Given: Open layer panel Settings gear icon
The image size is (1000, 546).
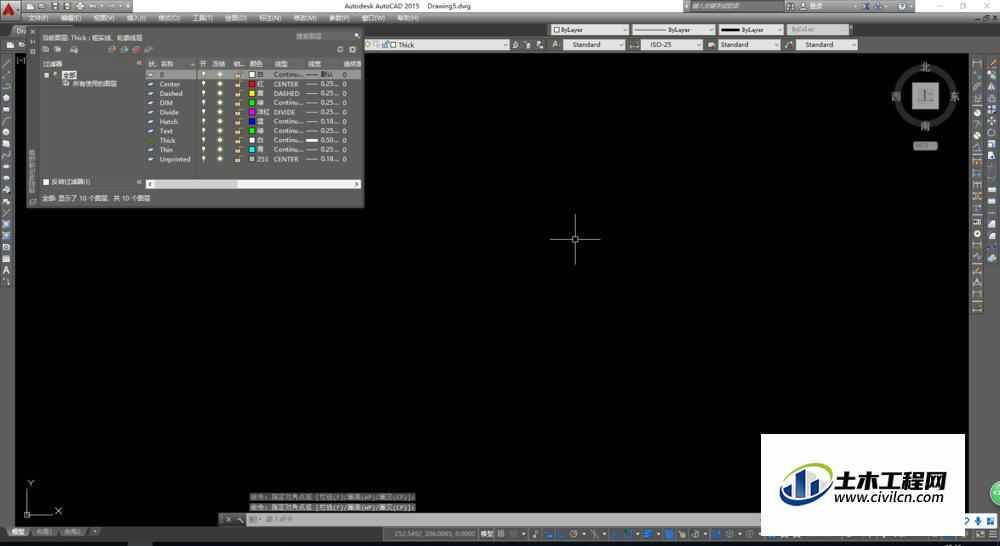Looking at the screenshot, I should click(352, 49).
